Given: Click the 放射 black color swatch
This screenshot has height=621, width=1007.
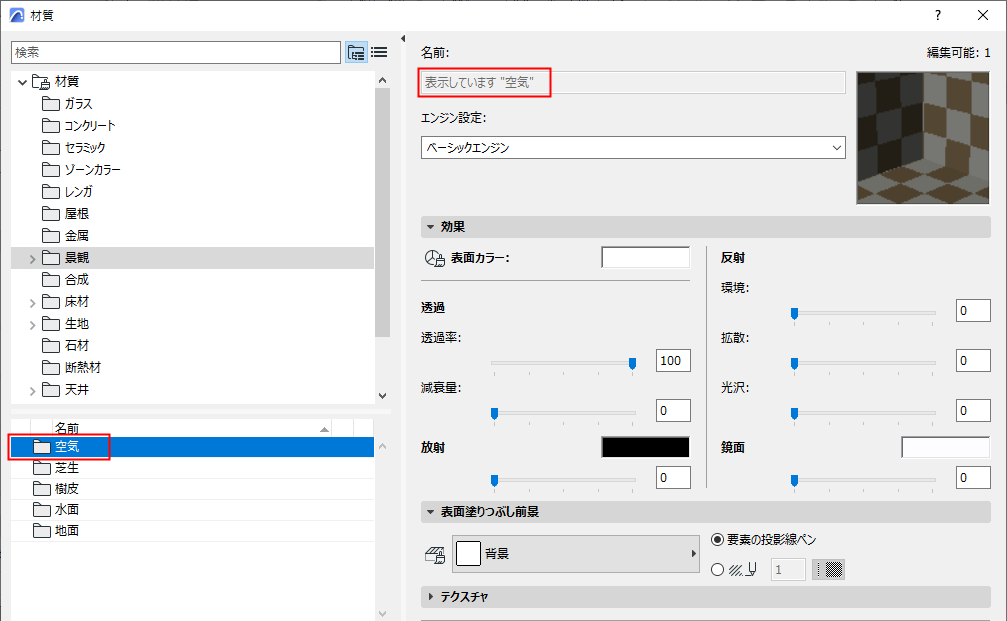Looking at the screenshot, I should point(645,447).
